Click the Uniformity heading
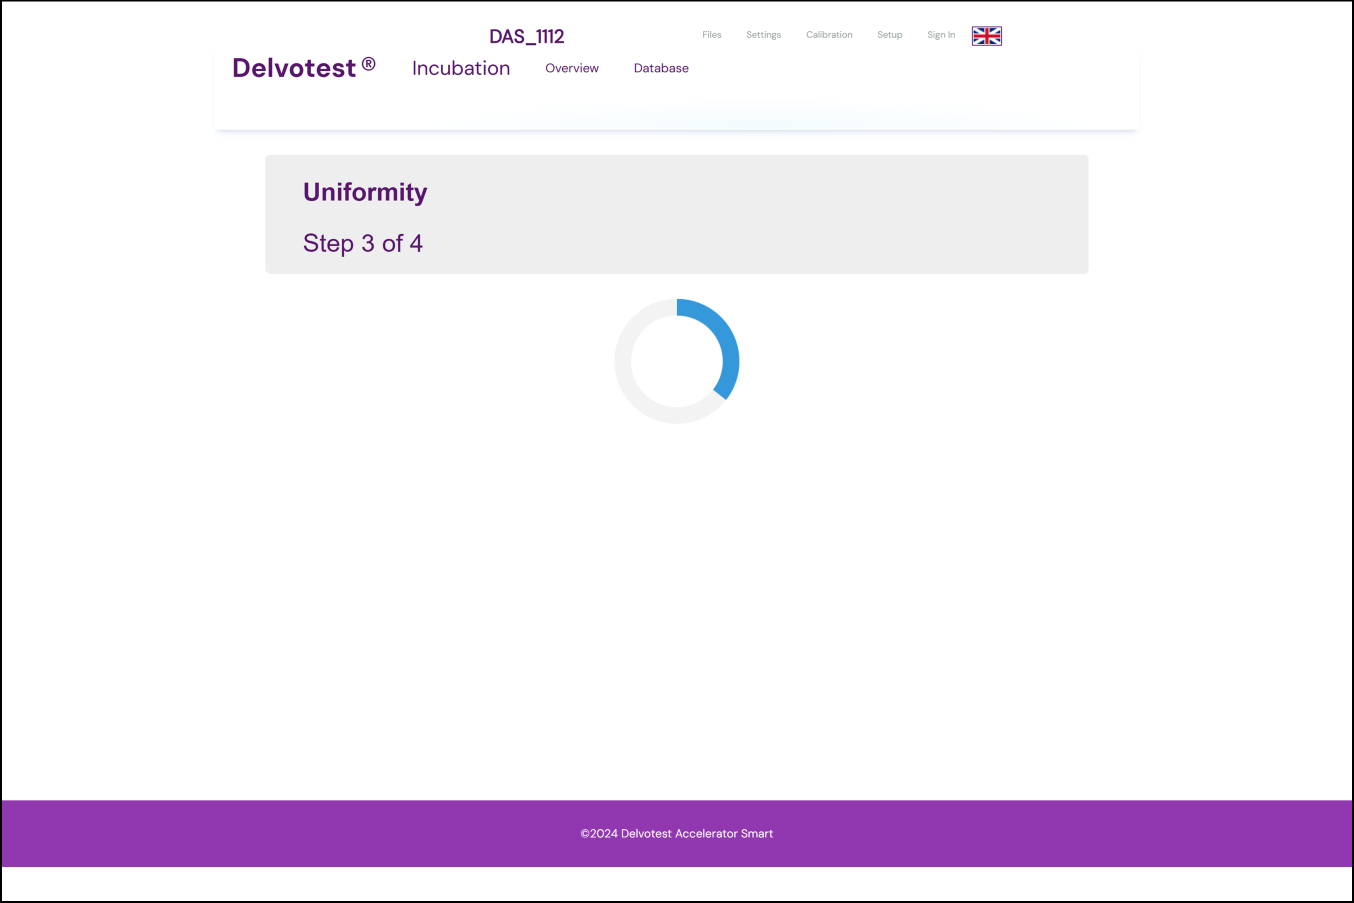 pos(365,192)
